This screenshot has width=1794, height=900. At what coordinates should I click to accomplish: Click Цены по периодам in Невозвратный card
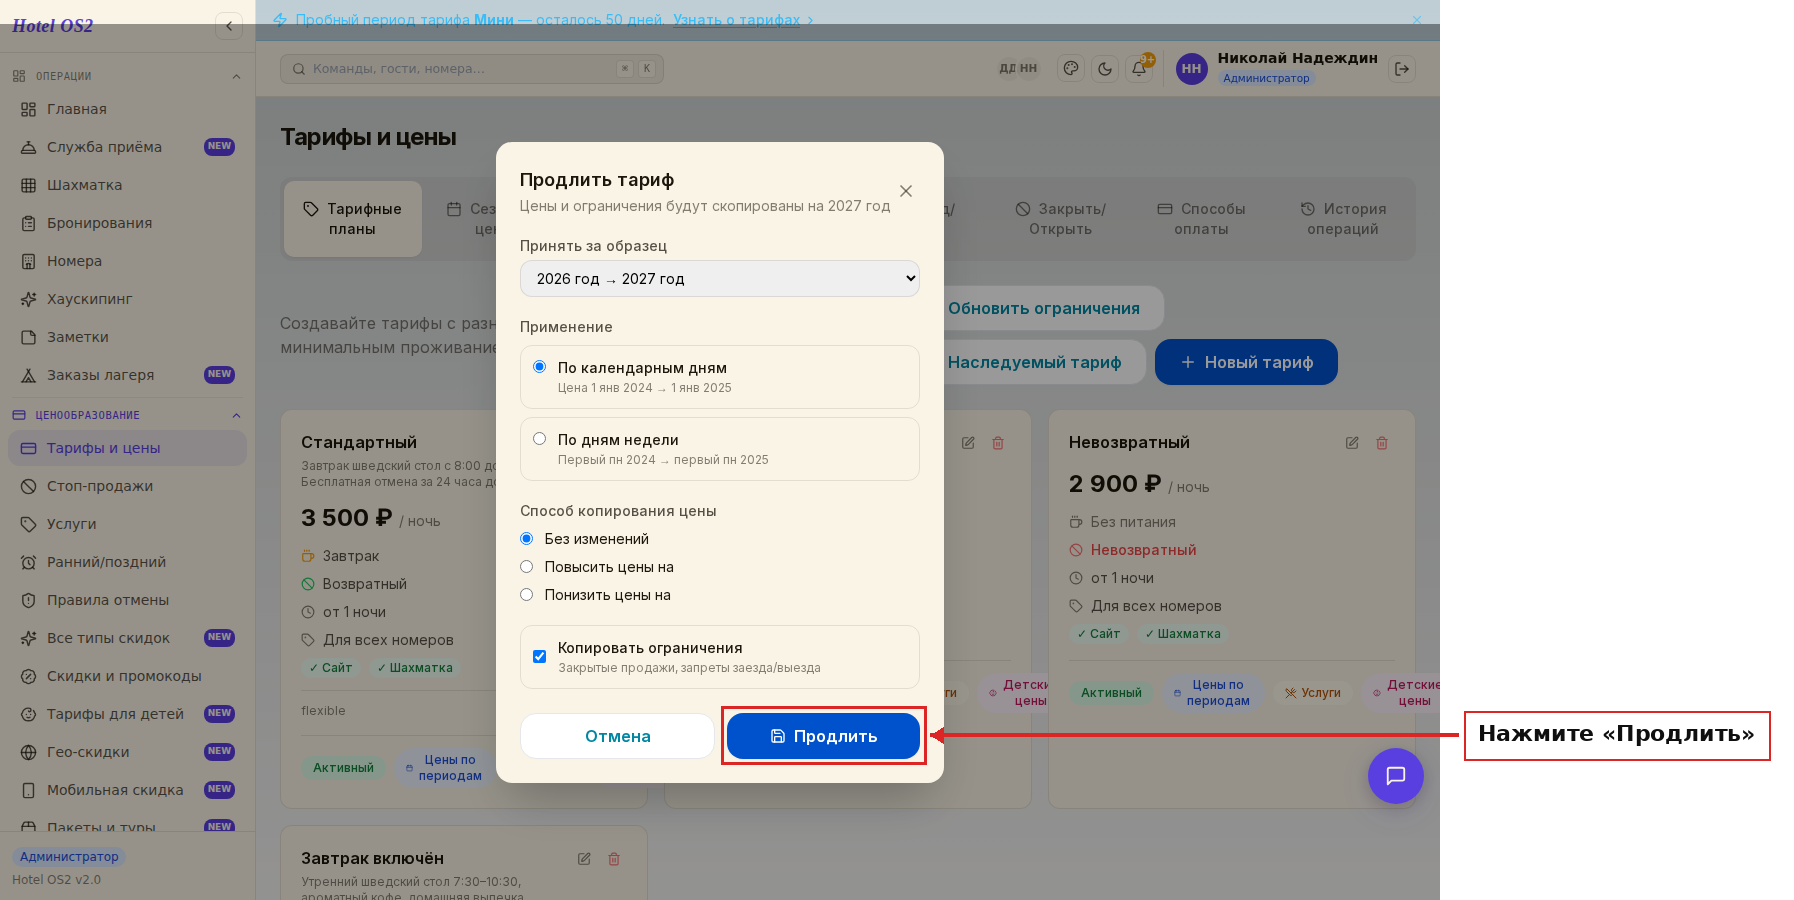[1212, 693]
